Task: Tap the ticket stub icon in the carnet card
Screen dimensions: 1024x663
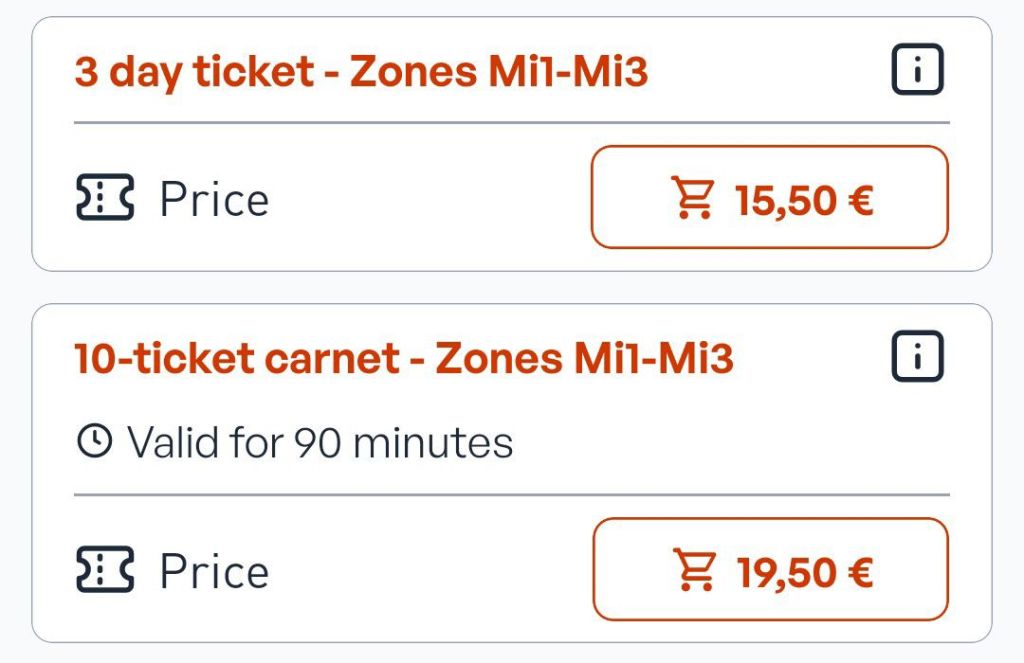Action: pyautogui.click(x=105, y=570)
